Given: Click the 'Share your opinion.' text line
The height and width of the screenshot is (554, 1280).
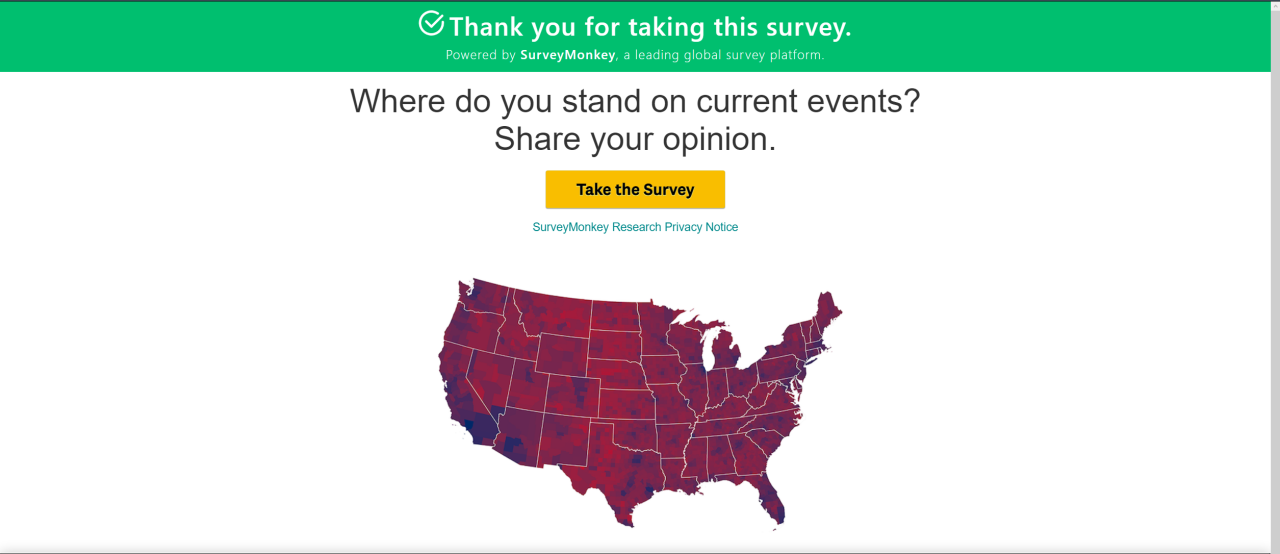Looking at the screenshot, I should 635,139.
